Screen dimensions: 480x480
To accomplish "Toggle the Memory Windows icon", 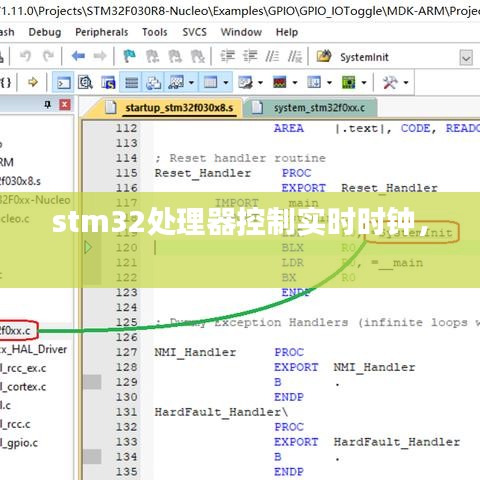I will (x=210, y=82).
